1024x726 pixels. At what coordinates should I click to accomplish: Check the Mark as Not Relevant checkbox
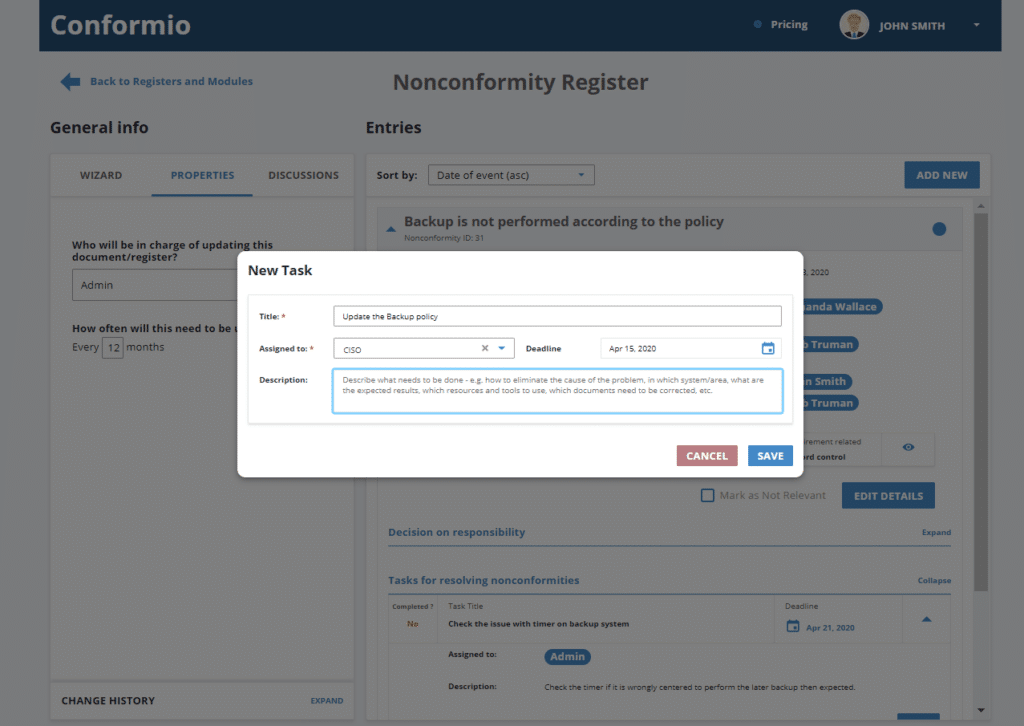click(707, 495)
